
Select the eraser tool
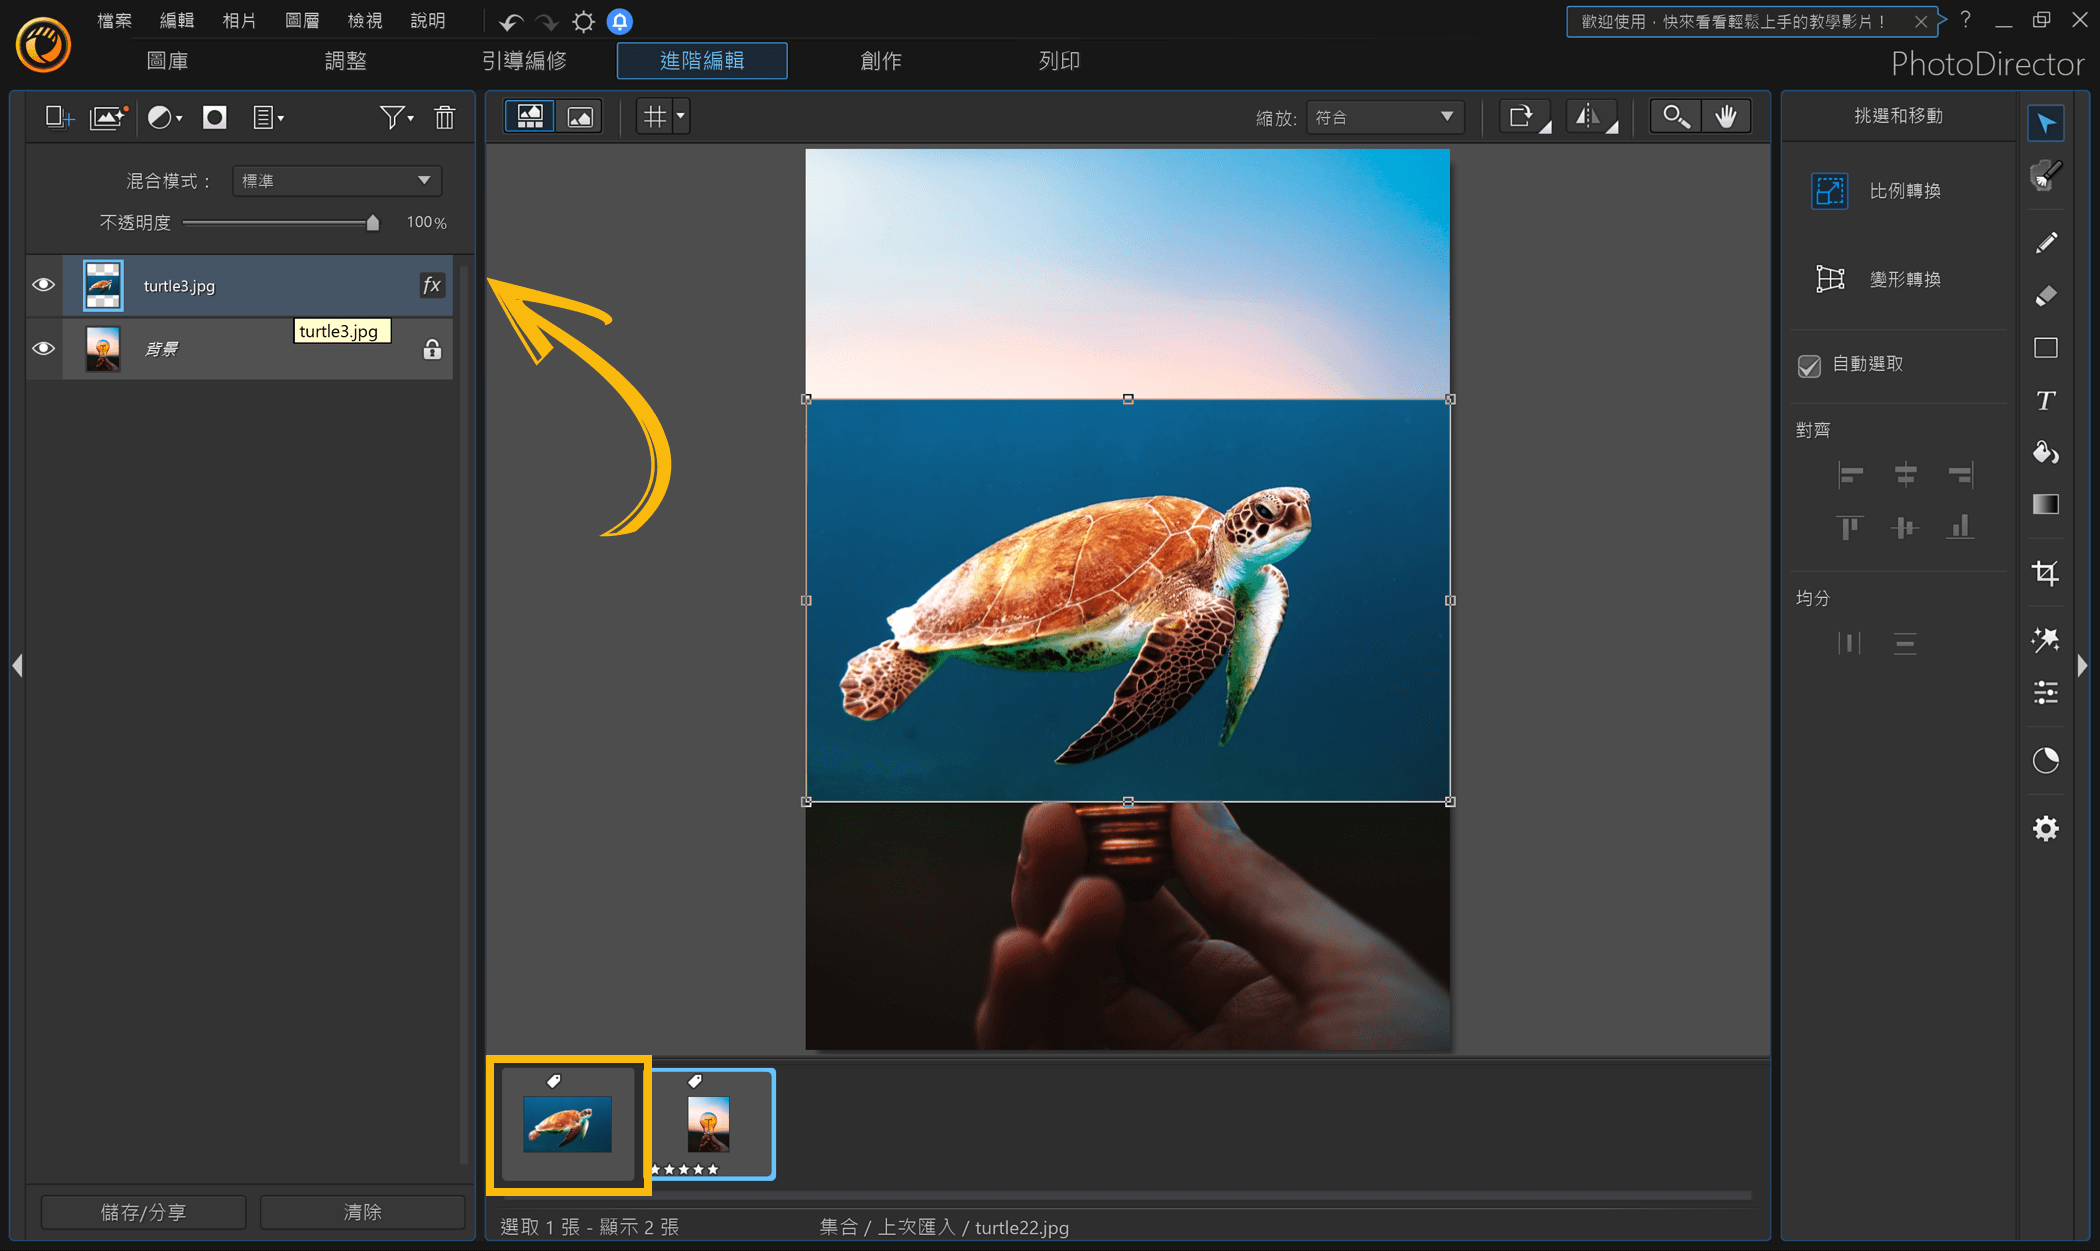(x=2046, y=295)
